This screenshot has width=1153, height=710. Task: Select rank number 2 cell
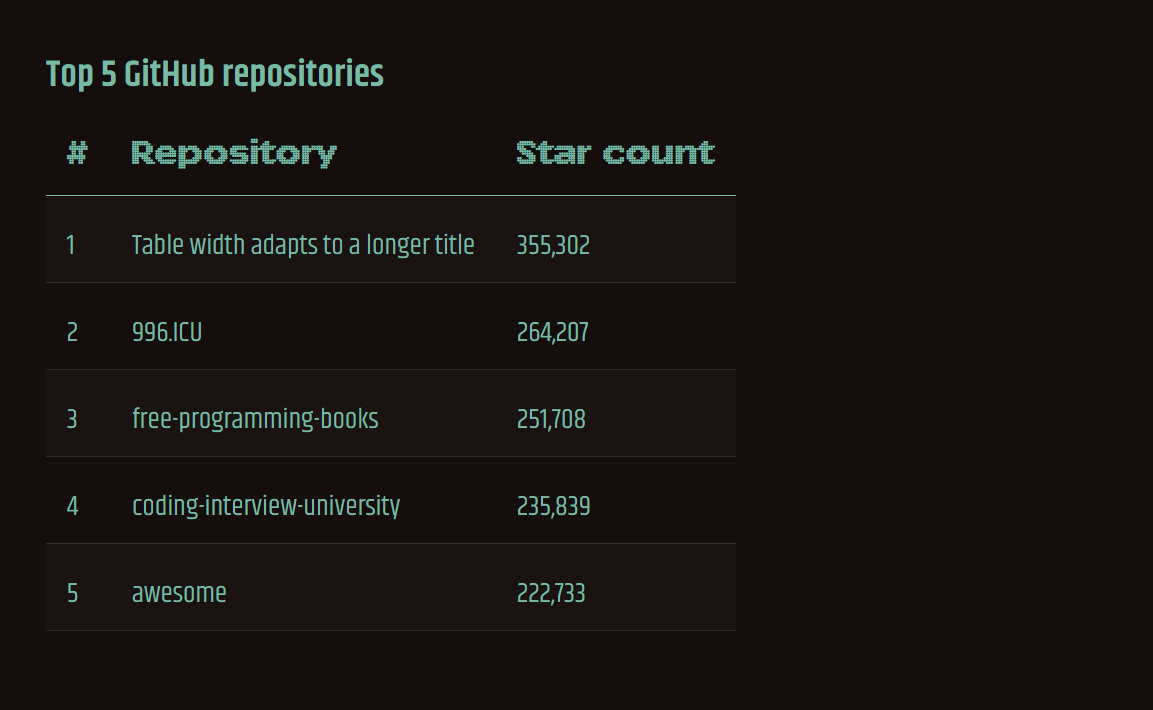point(72,332)
